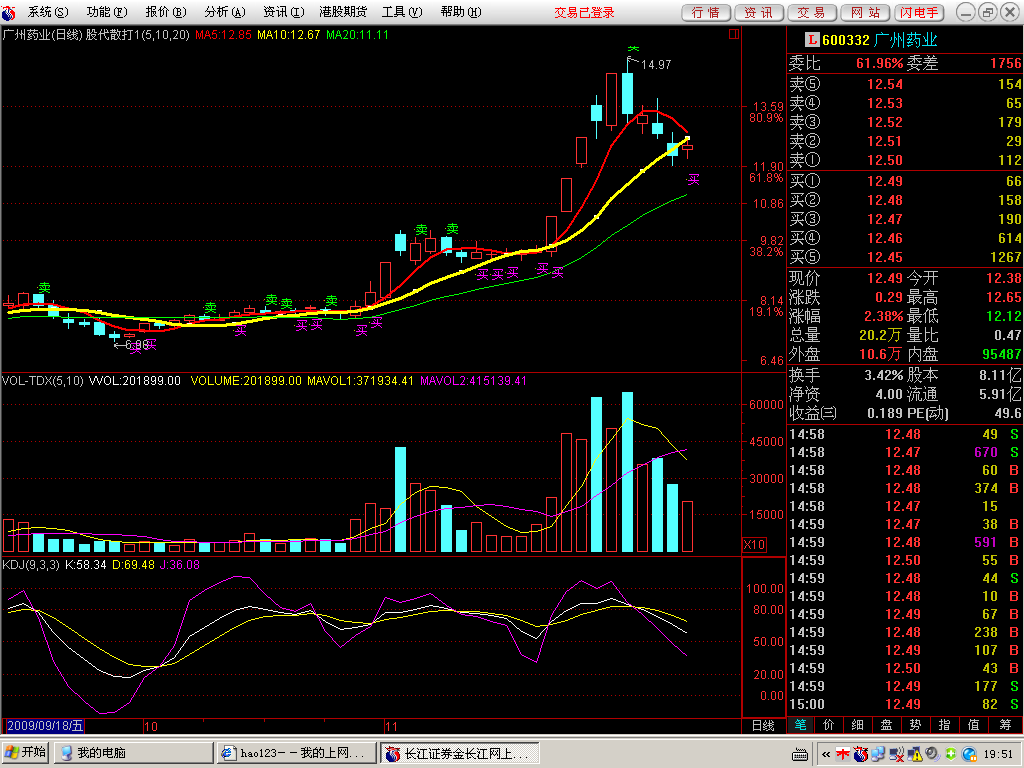Open the 分析(A) menu

pyautogui.click(x=225, y=12)
